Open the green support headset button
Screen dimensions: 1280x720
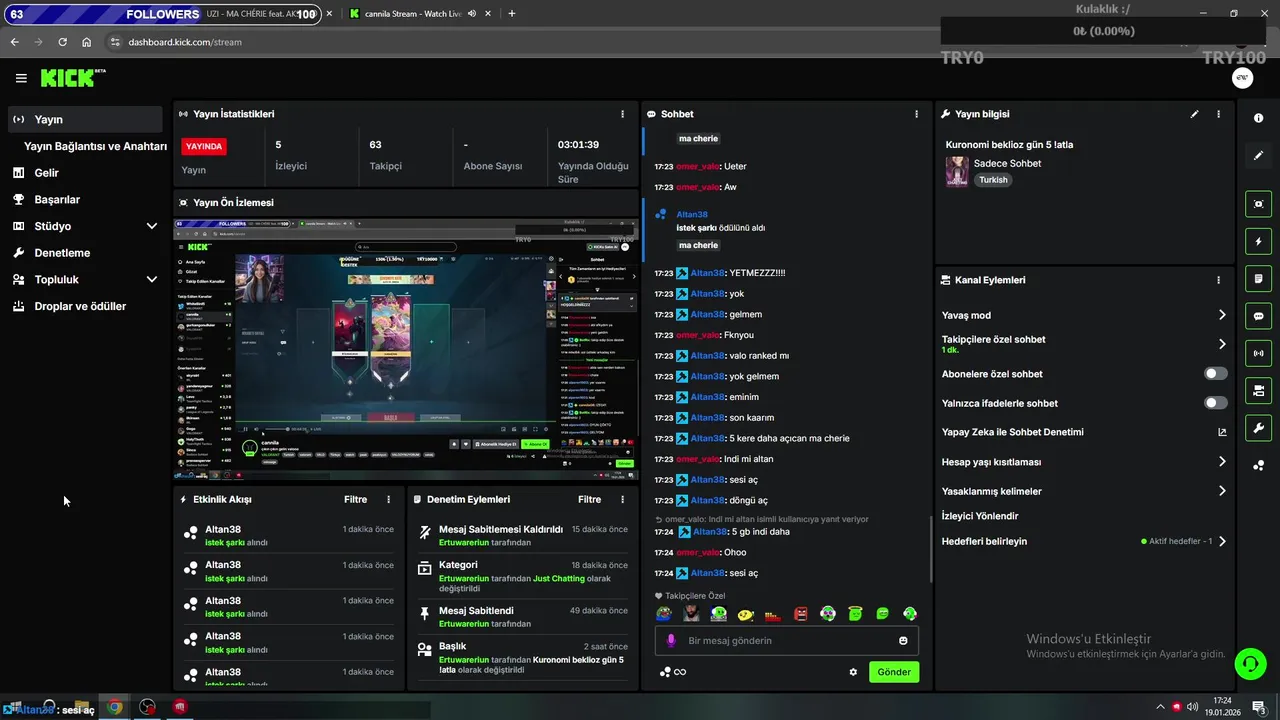1249,663
